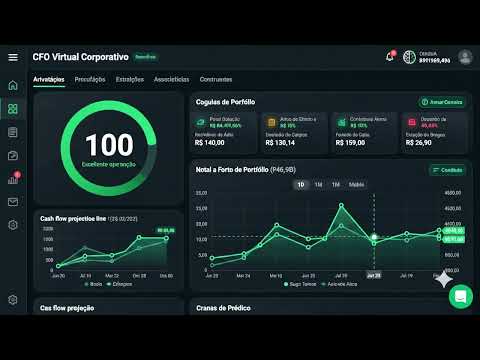Toggle the Sugo Tomos legend series
Image resolution: width=480 pixels, height=360 pixels.
pos(300,284)
